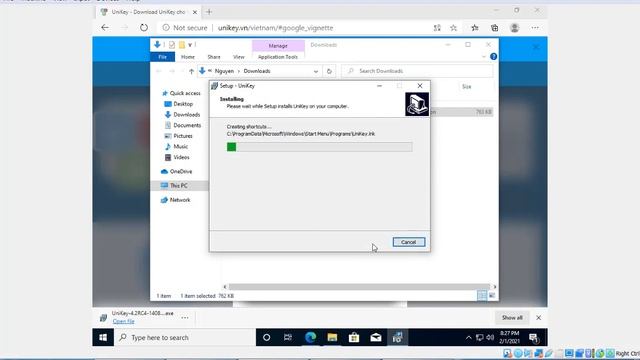Open Microsoft Store from taskbar
The height and width of the screenshot is (360, 640).
(x=354, y=338)
